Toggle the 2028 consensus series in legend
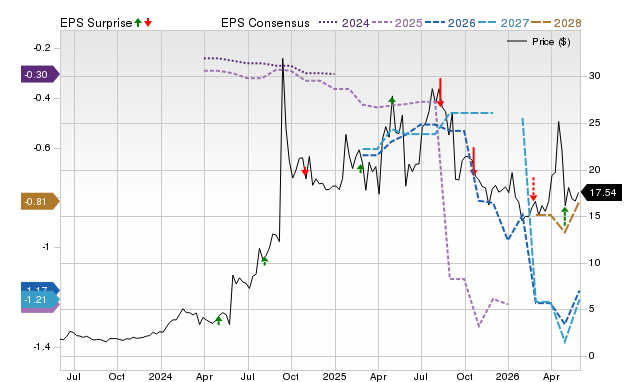640x382 pixels. point(556,23)
